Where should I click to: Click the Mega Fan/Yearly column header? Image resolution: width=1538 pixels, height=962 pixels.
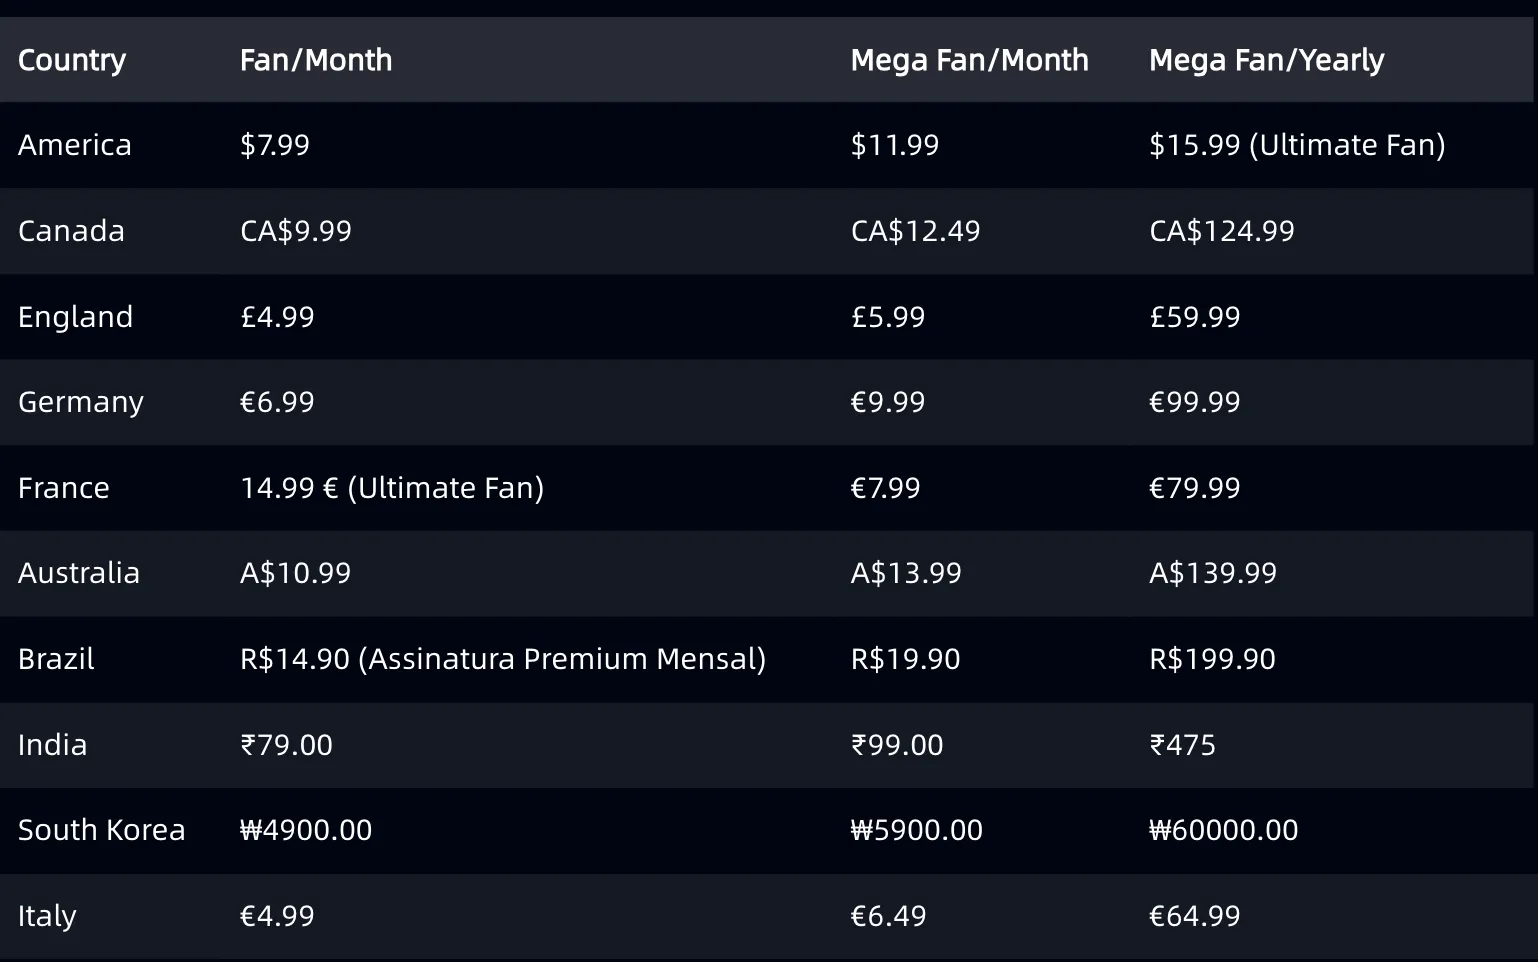point(1266,60)
